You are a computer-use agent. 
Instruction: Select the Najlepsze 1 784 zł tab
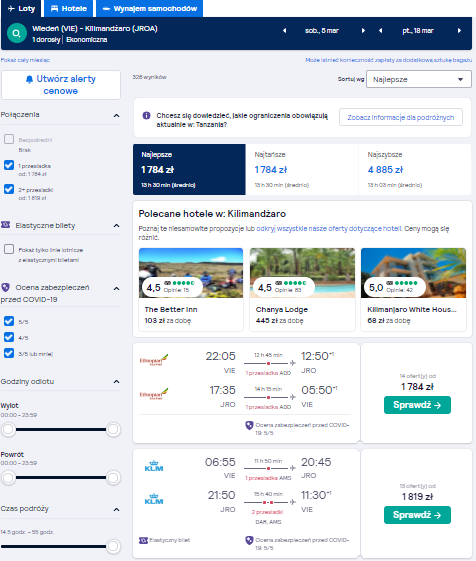[189, 170]
